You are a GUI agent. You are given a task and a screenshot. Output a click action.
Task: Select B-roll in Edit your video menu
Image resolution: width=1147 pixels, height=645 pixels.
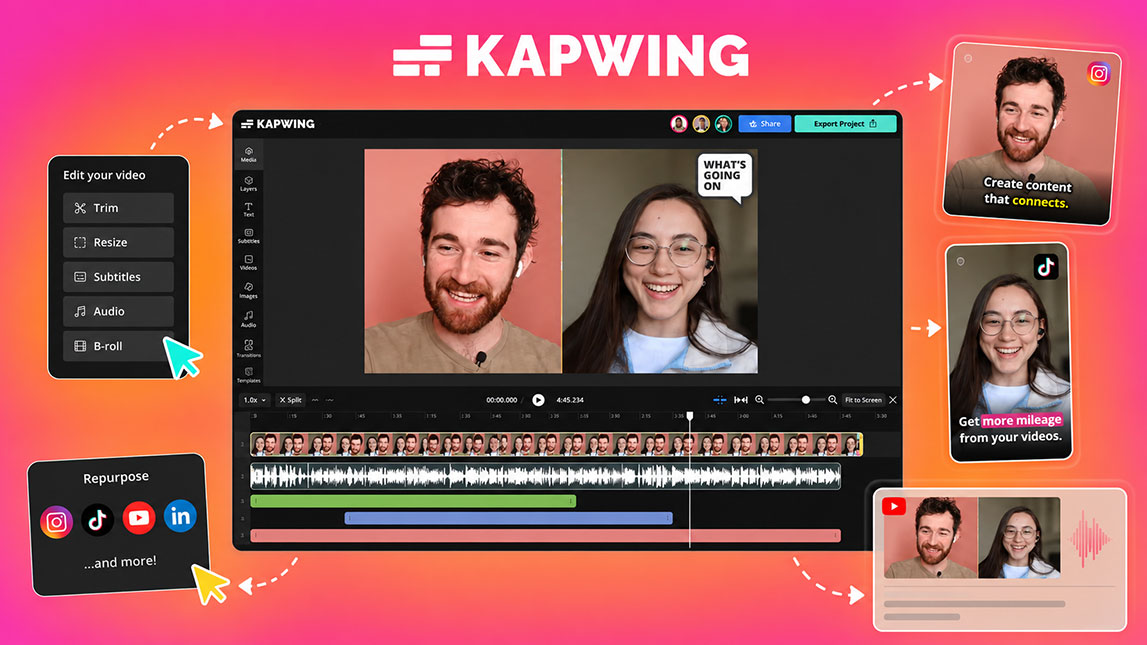[x=119, y=346]
